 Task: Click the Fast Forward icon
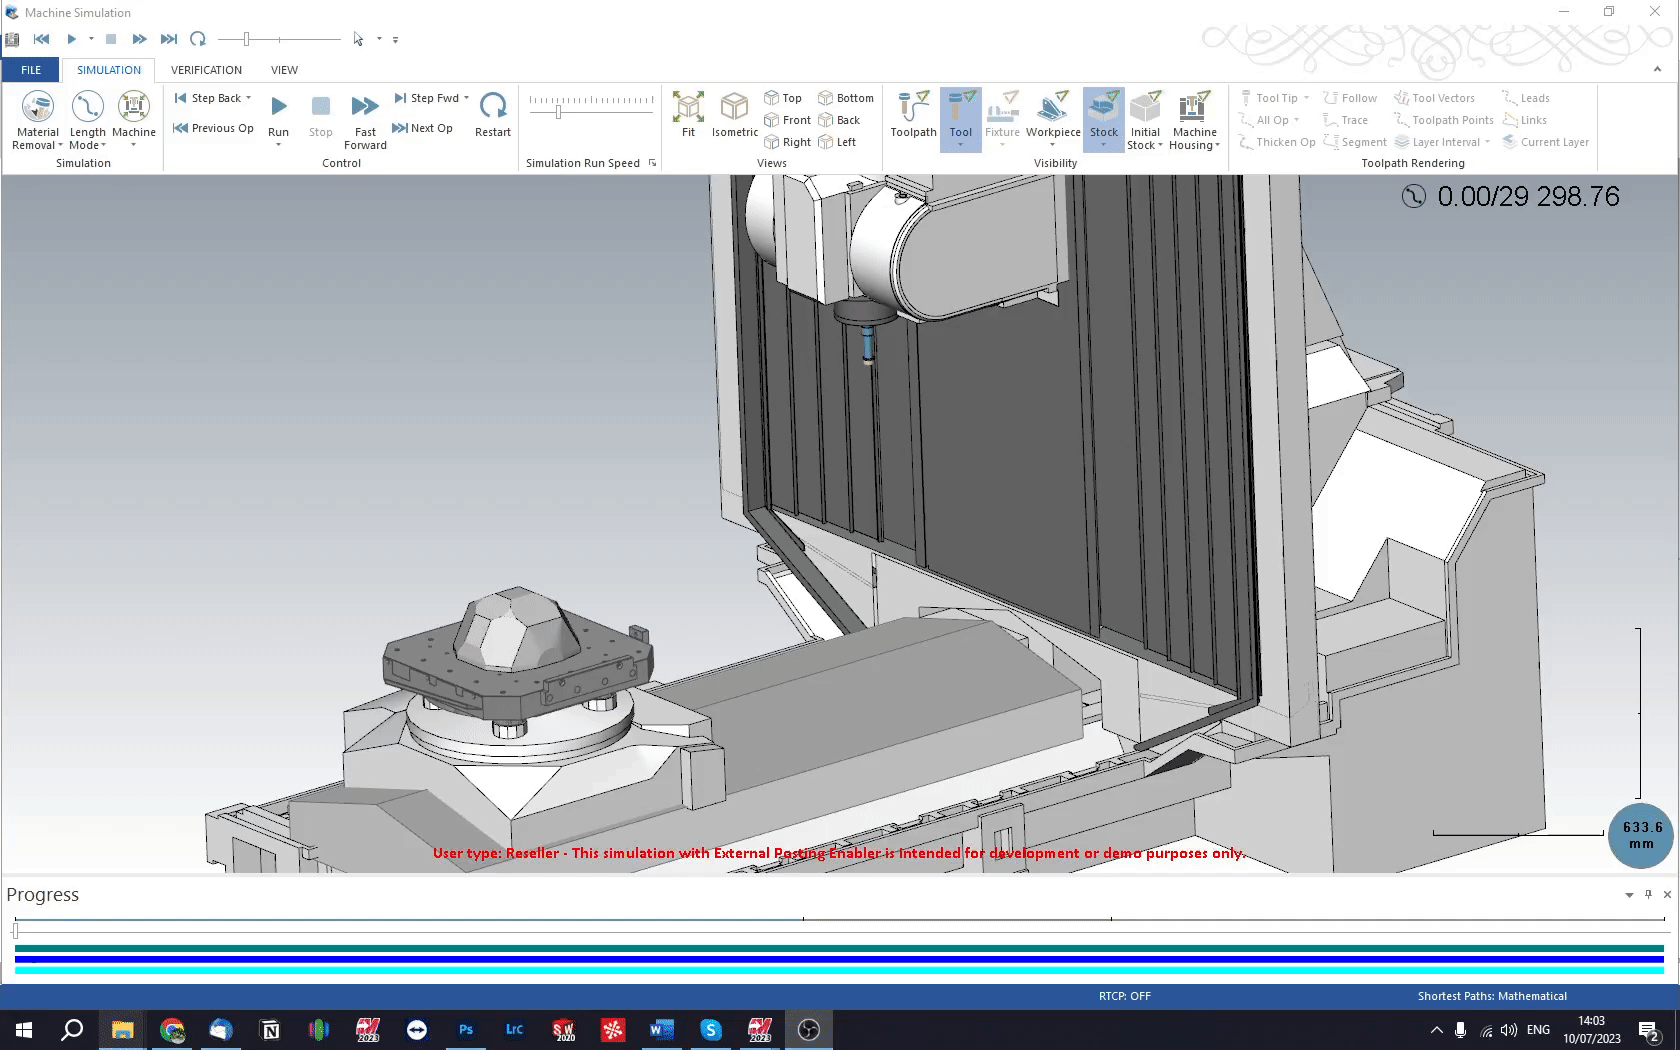tap(365, 106)
